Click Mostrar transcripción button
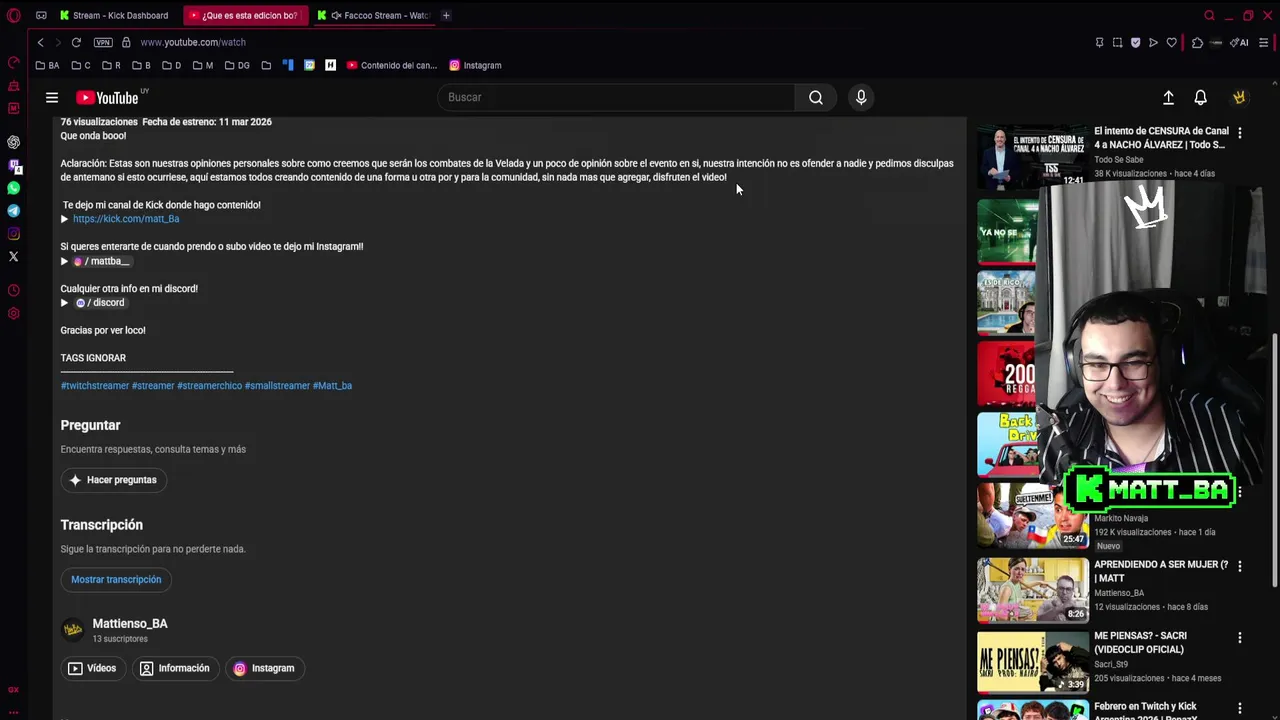Screen dimensions: 1280x720 tap(116, 580)
